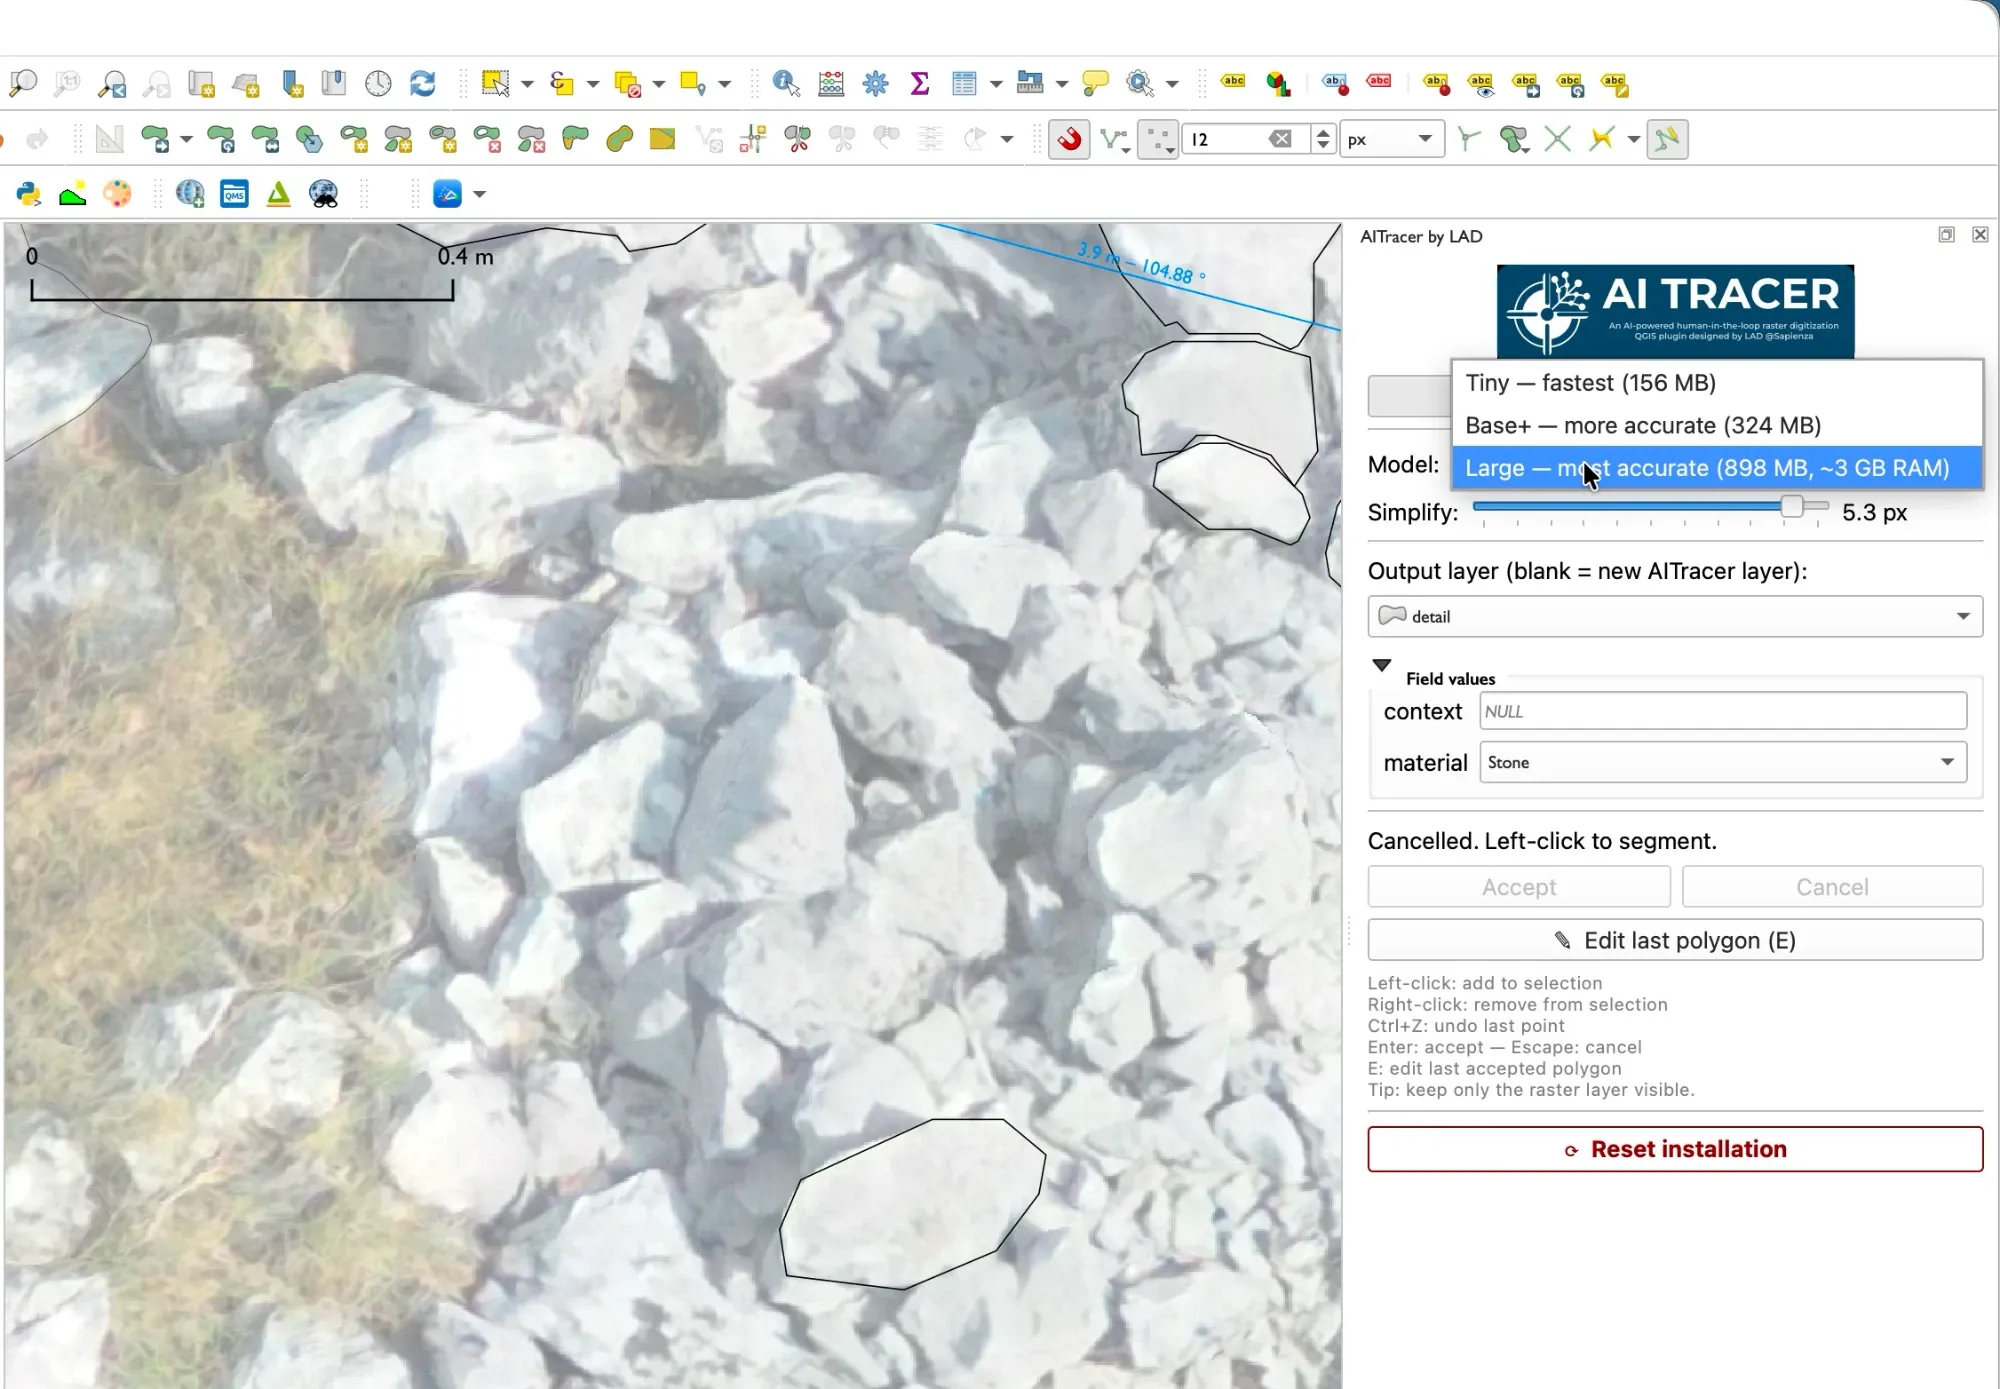Expand the Select Features tool dropdown arrow
Screen dimensions: 2000x1389
click(527, 84)
